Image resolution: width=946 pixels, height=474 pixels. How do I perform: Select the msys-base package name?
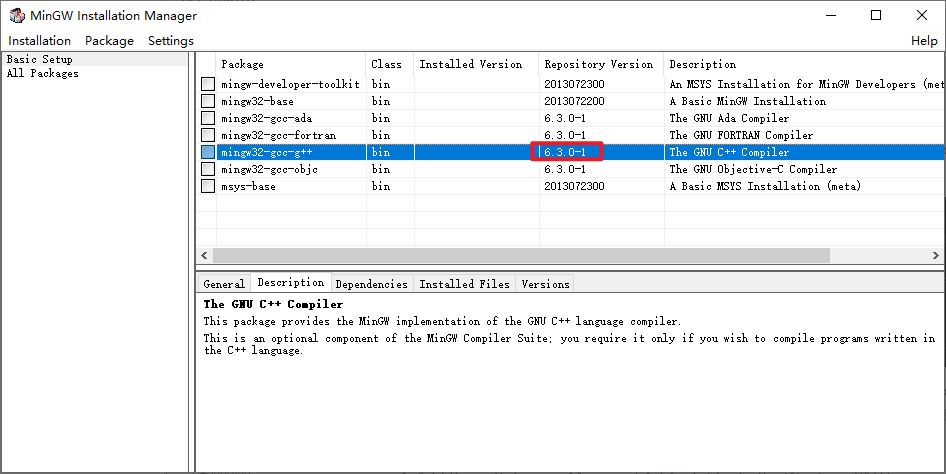(x=248, y=186)
